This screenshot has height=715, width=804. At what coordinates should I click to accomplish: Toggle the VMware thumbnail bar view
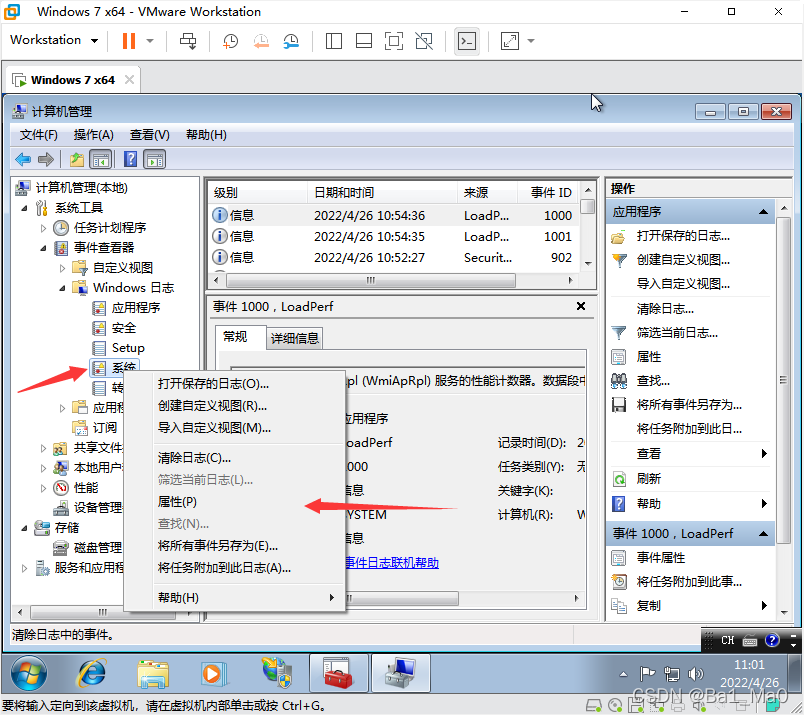(x=364, y=41)
